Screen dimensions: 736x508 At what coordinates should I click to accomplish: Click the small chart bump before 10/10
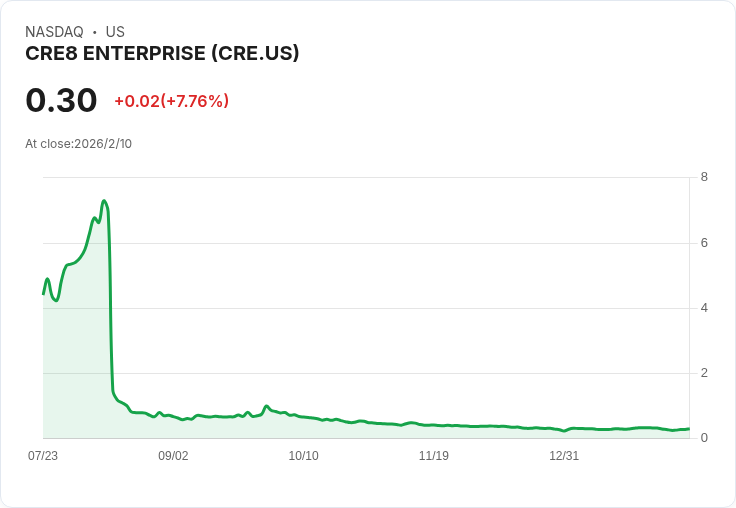click(267, 406)
